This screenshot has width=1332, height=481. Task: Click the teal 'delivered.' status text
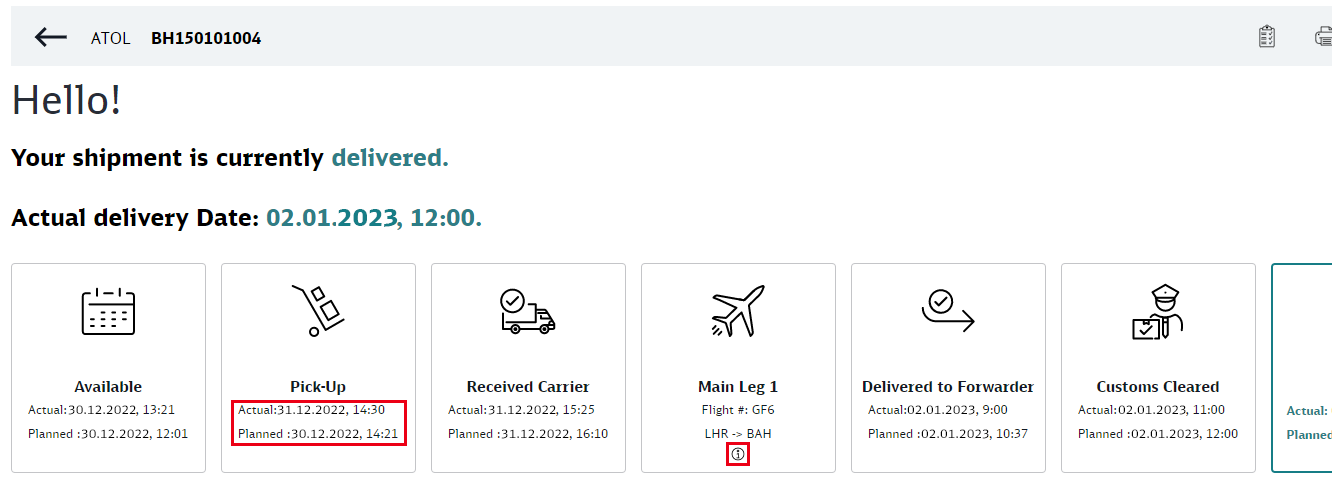coord(390,157)
